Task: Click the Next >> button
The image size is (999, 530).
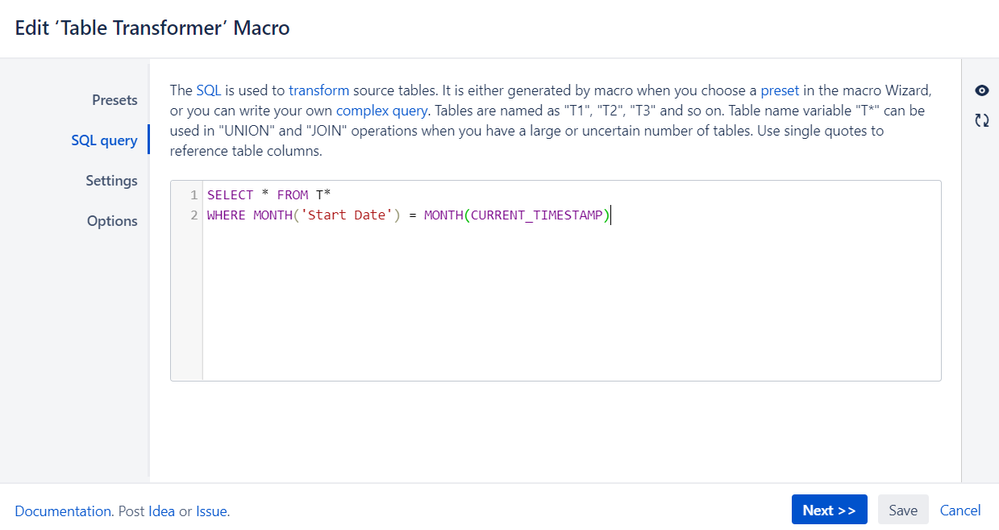Action: click(x=829, y=510)
